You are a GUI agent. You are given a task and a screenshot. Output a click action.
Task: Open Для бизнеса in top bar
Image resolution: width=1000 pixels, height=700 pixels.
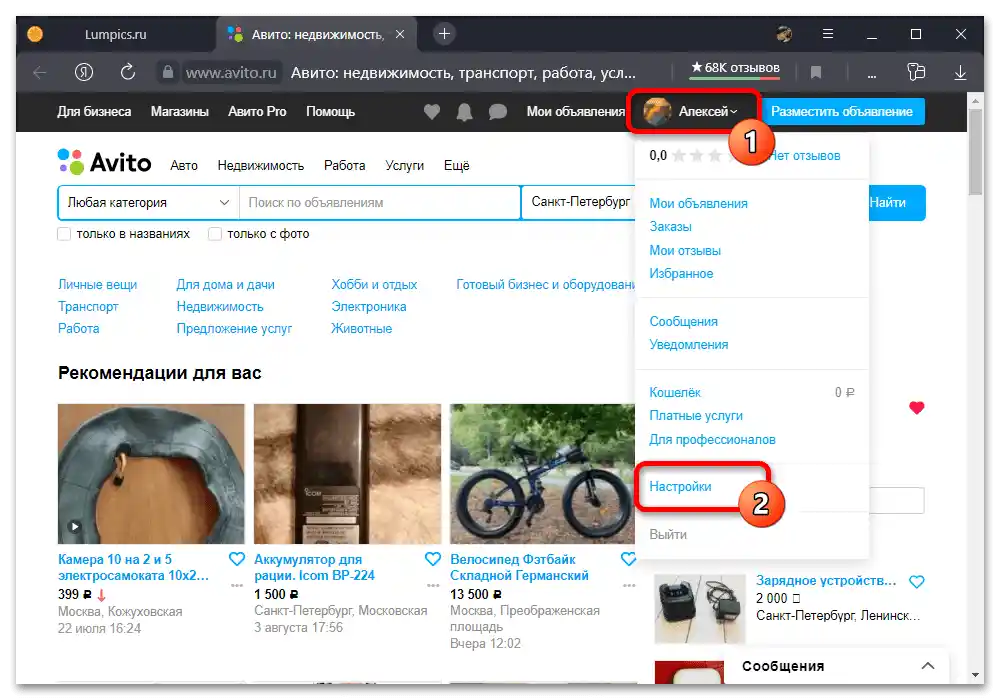(x=94, y=112)
